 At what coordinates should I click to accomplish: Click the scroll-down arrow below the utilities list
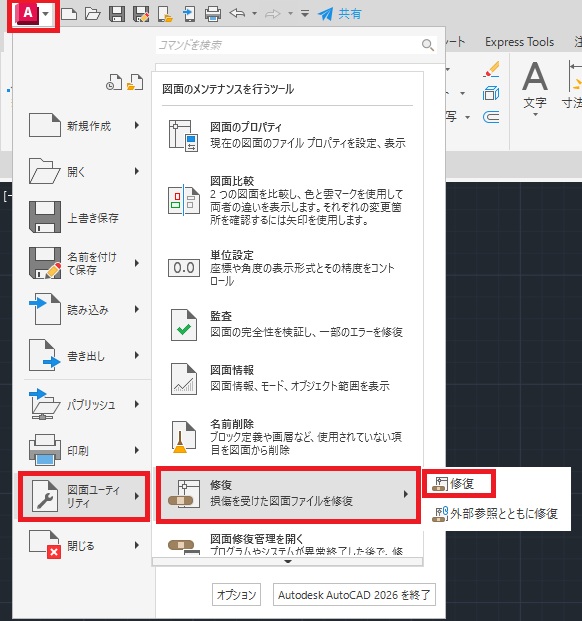tap(288, 562)
